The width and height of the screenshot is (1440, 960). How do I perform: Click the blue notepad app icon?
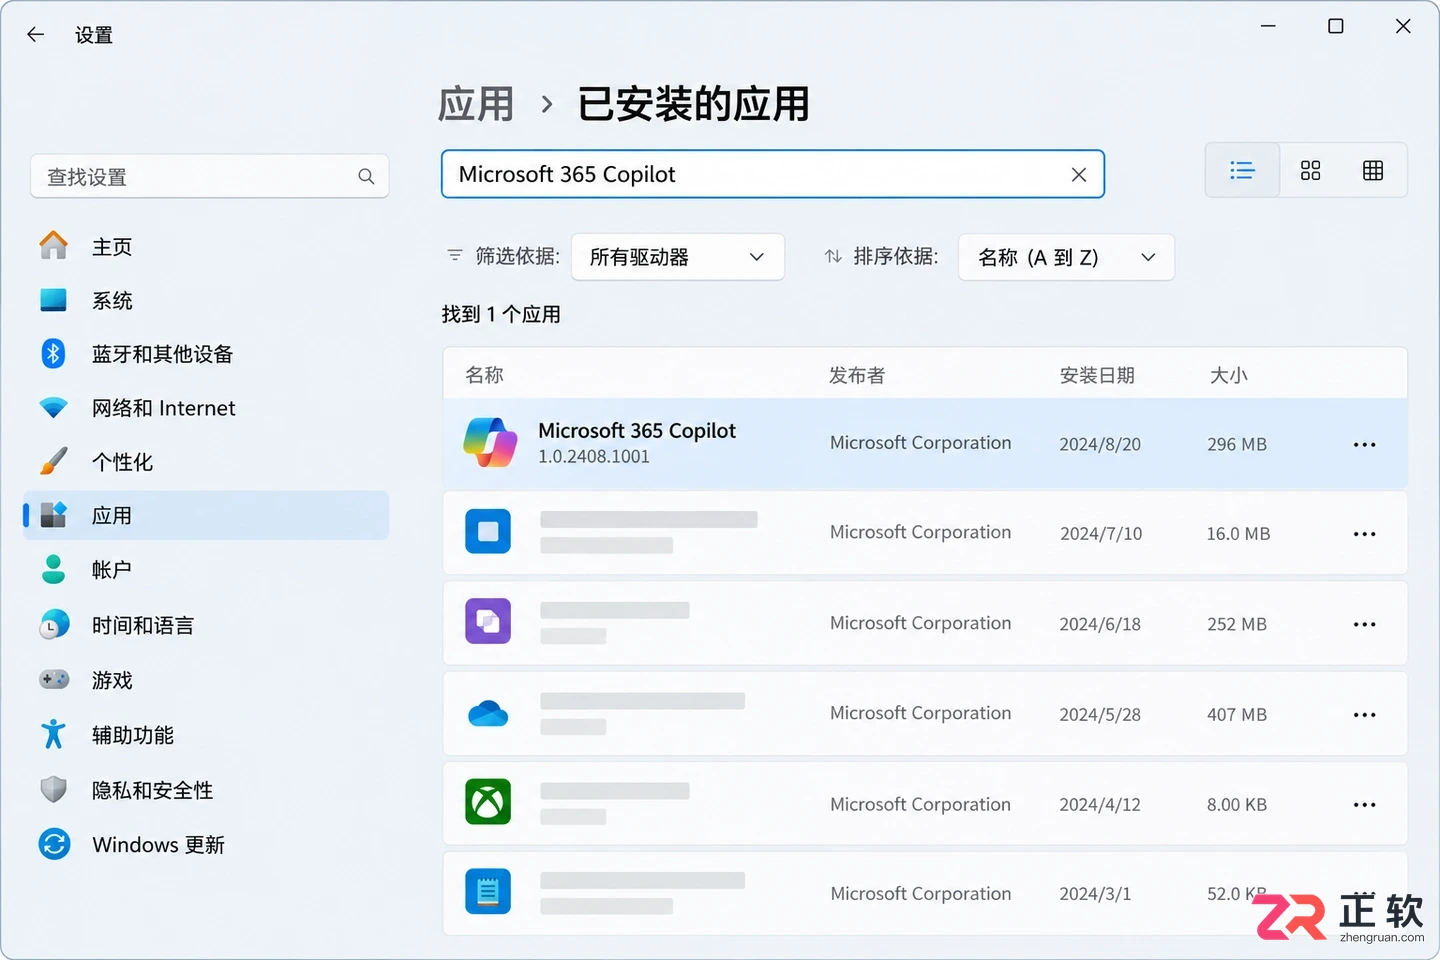(488, 892)
